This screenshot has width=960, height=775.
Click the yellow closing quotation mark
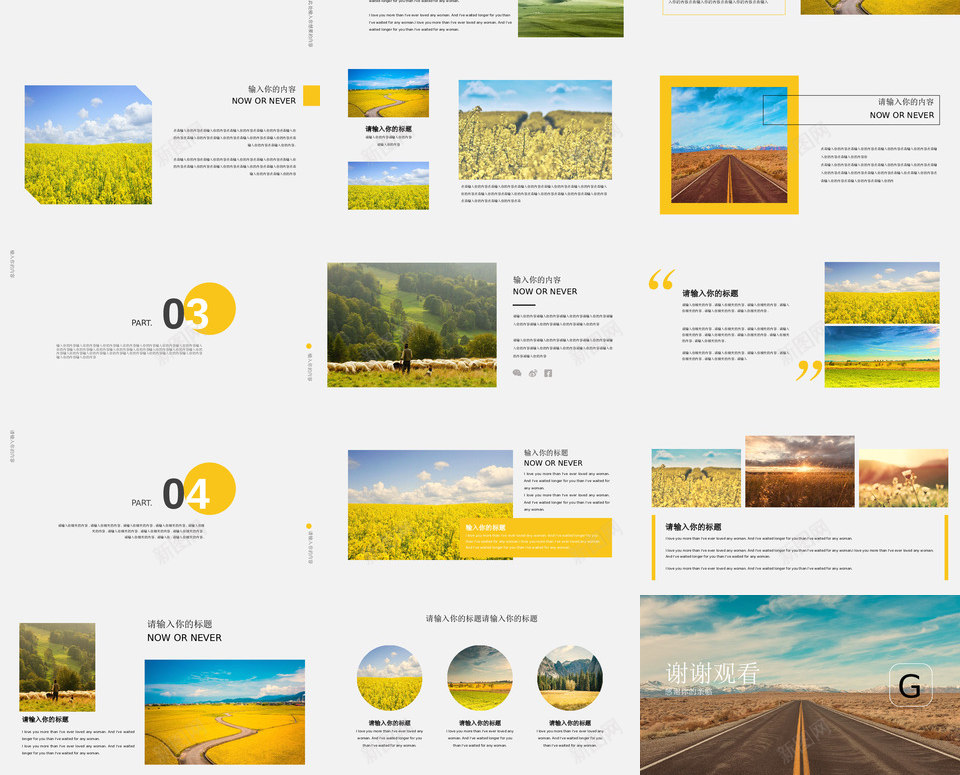tap(809, 370)
